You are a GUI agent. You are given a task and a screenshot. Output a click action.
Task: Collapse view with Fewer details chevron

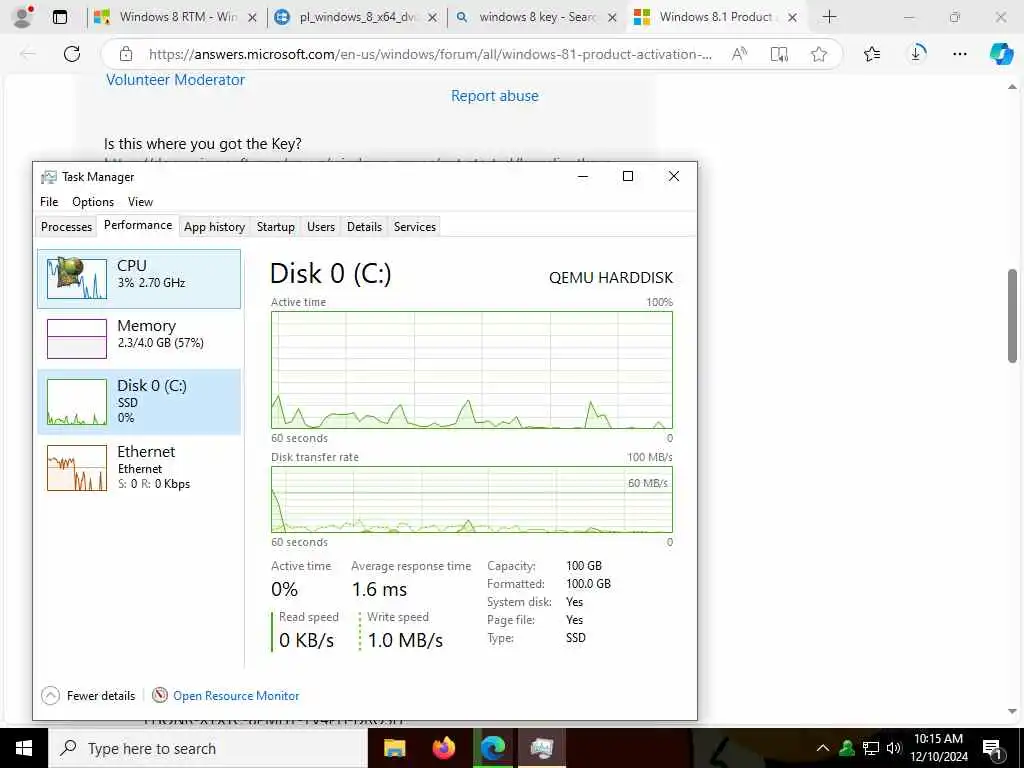pos(50,696)
